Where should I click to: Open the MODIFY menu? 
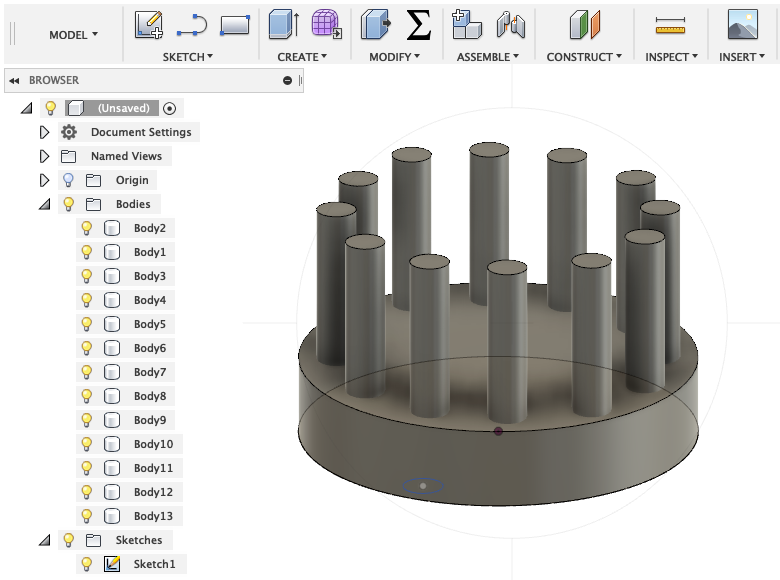coord(394,57)
